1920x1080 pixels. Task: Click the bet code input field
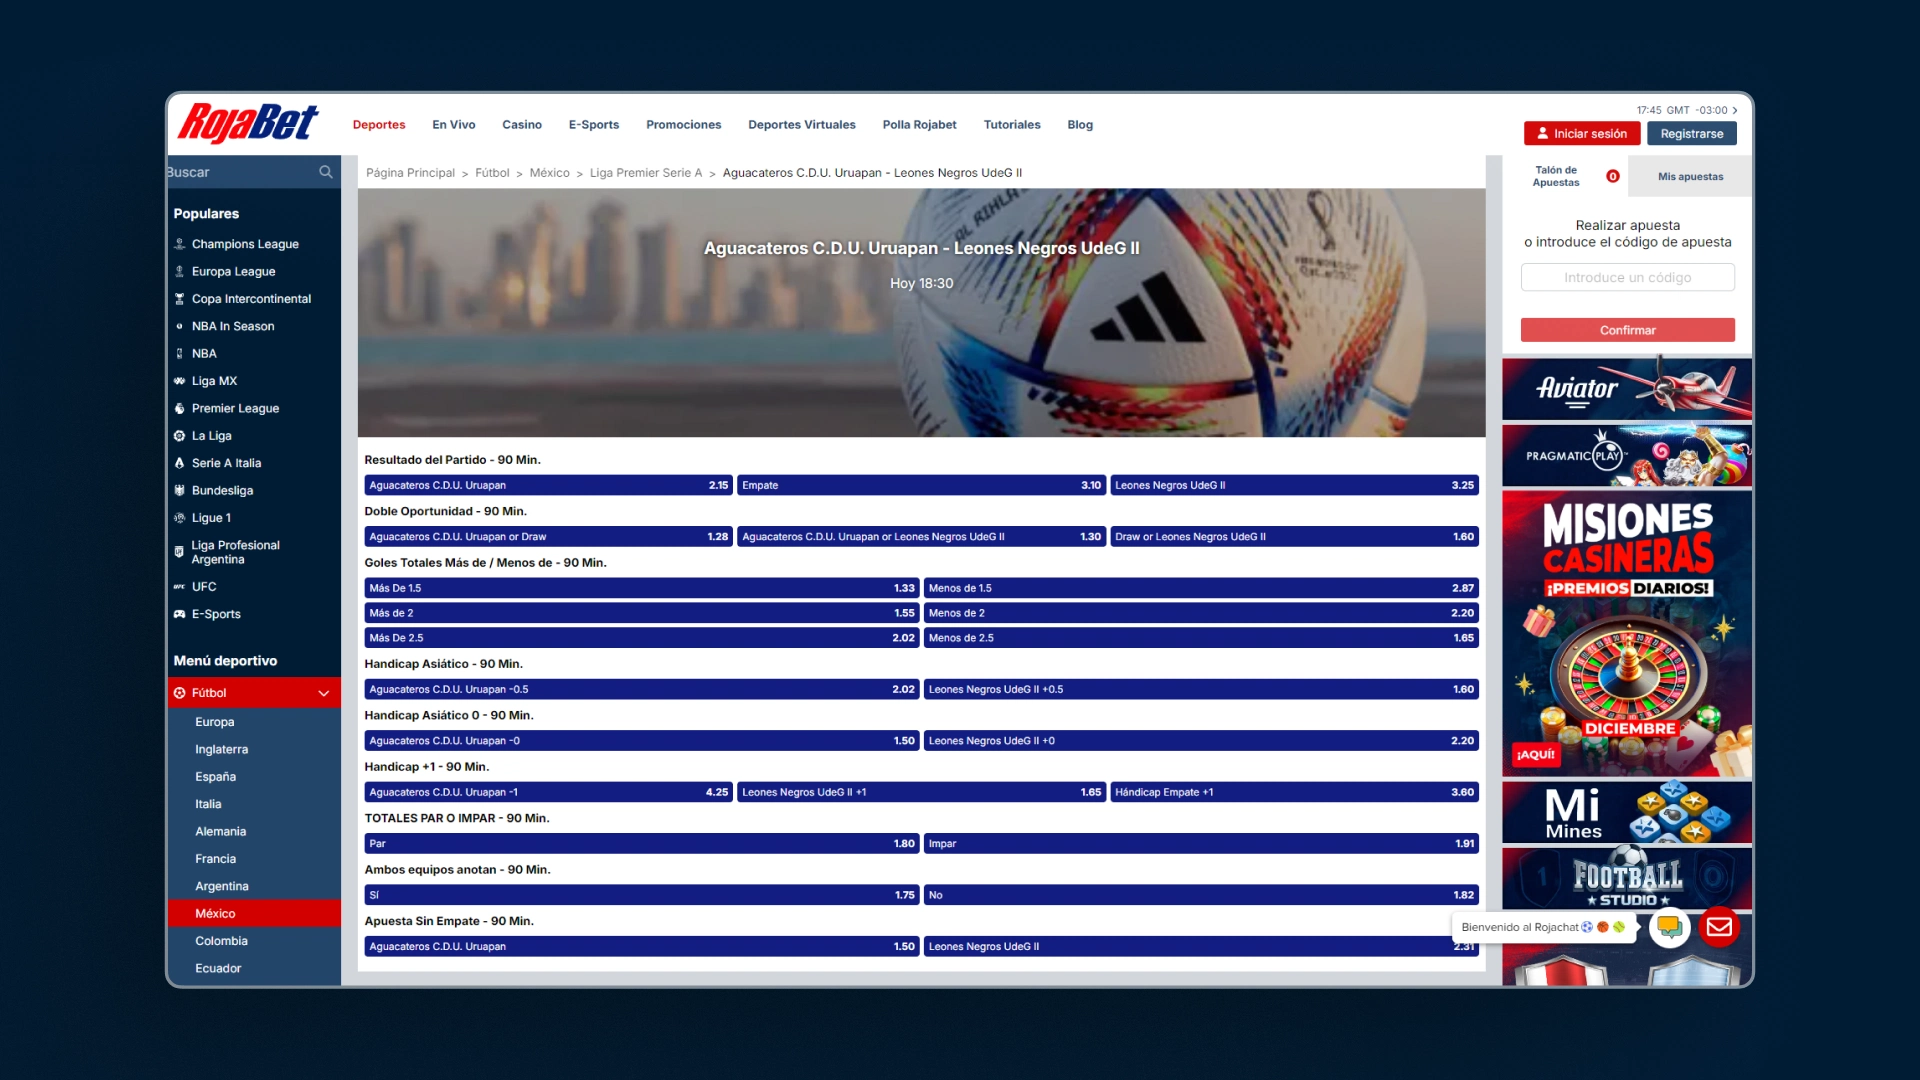pos(1628,277)
